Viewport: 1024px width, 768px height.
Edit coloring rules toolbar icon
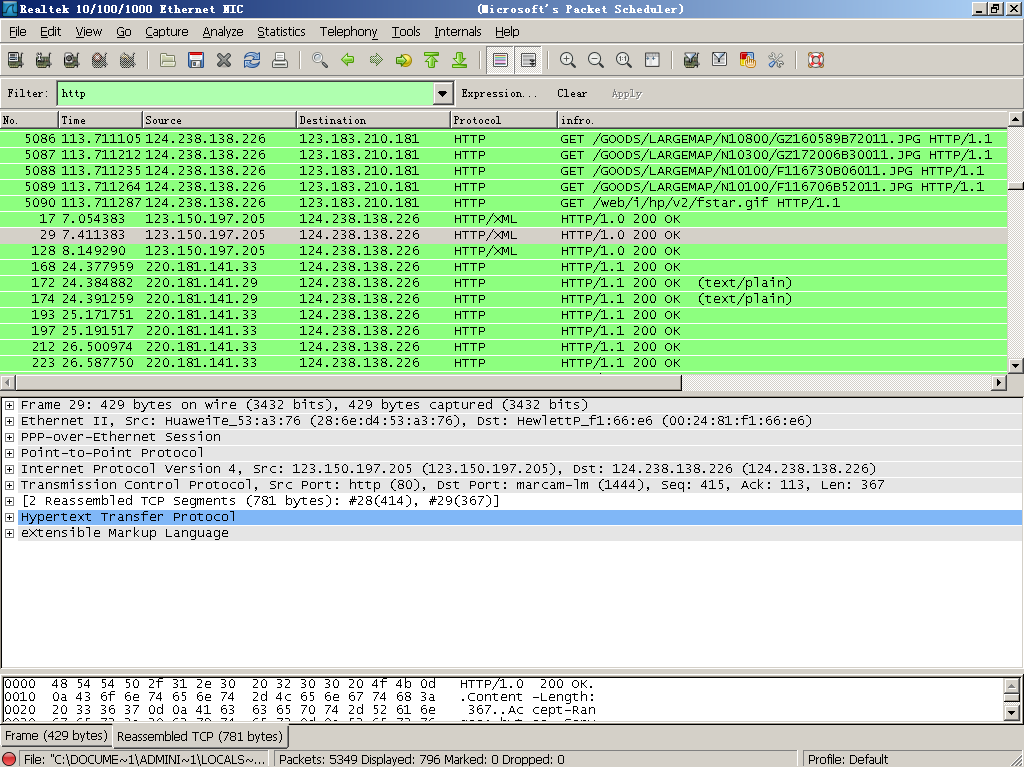point(748,60)
